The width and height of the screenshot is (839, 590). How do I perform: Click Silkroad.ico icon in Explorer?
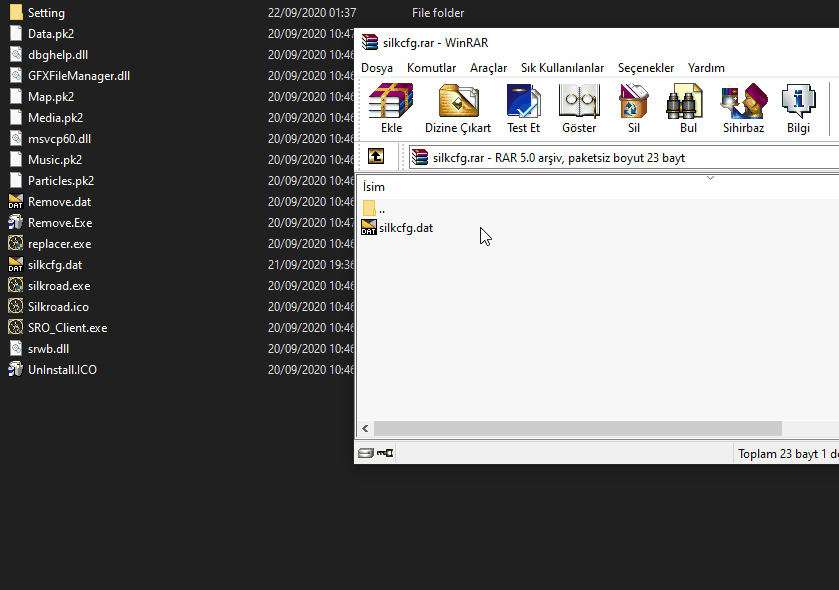pos(16,306)
